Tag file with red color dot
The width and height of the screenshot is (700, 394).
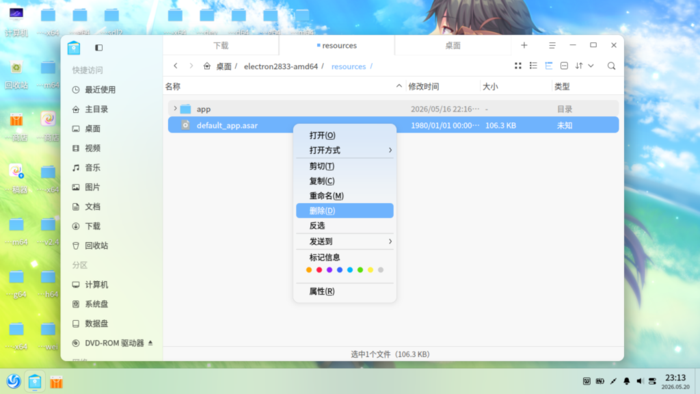[319, 270]
